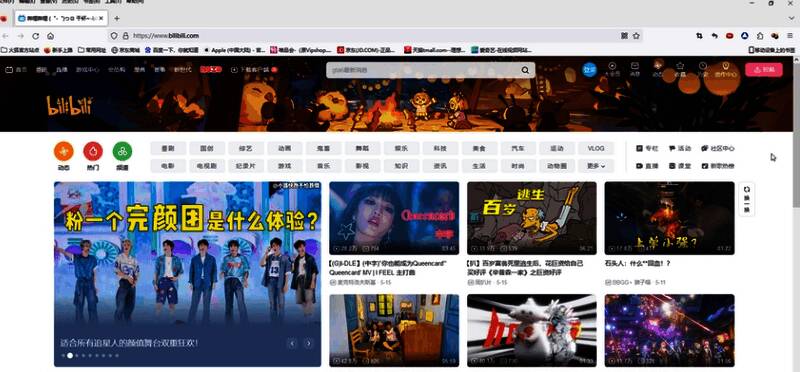Image resolution: width=800 pixels, height=372 pixels.
Task: Open 漫画 in the top navigation
Action: (140, 70)
